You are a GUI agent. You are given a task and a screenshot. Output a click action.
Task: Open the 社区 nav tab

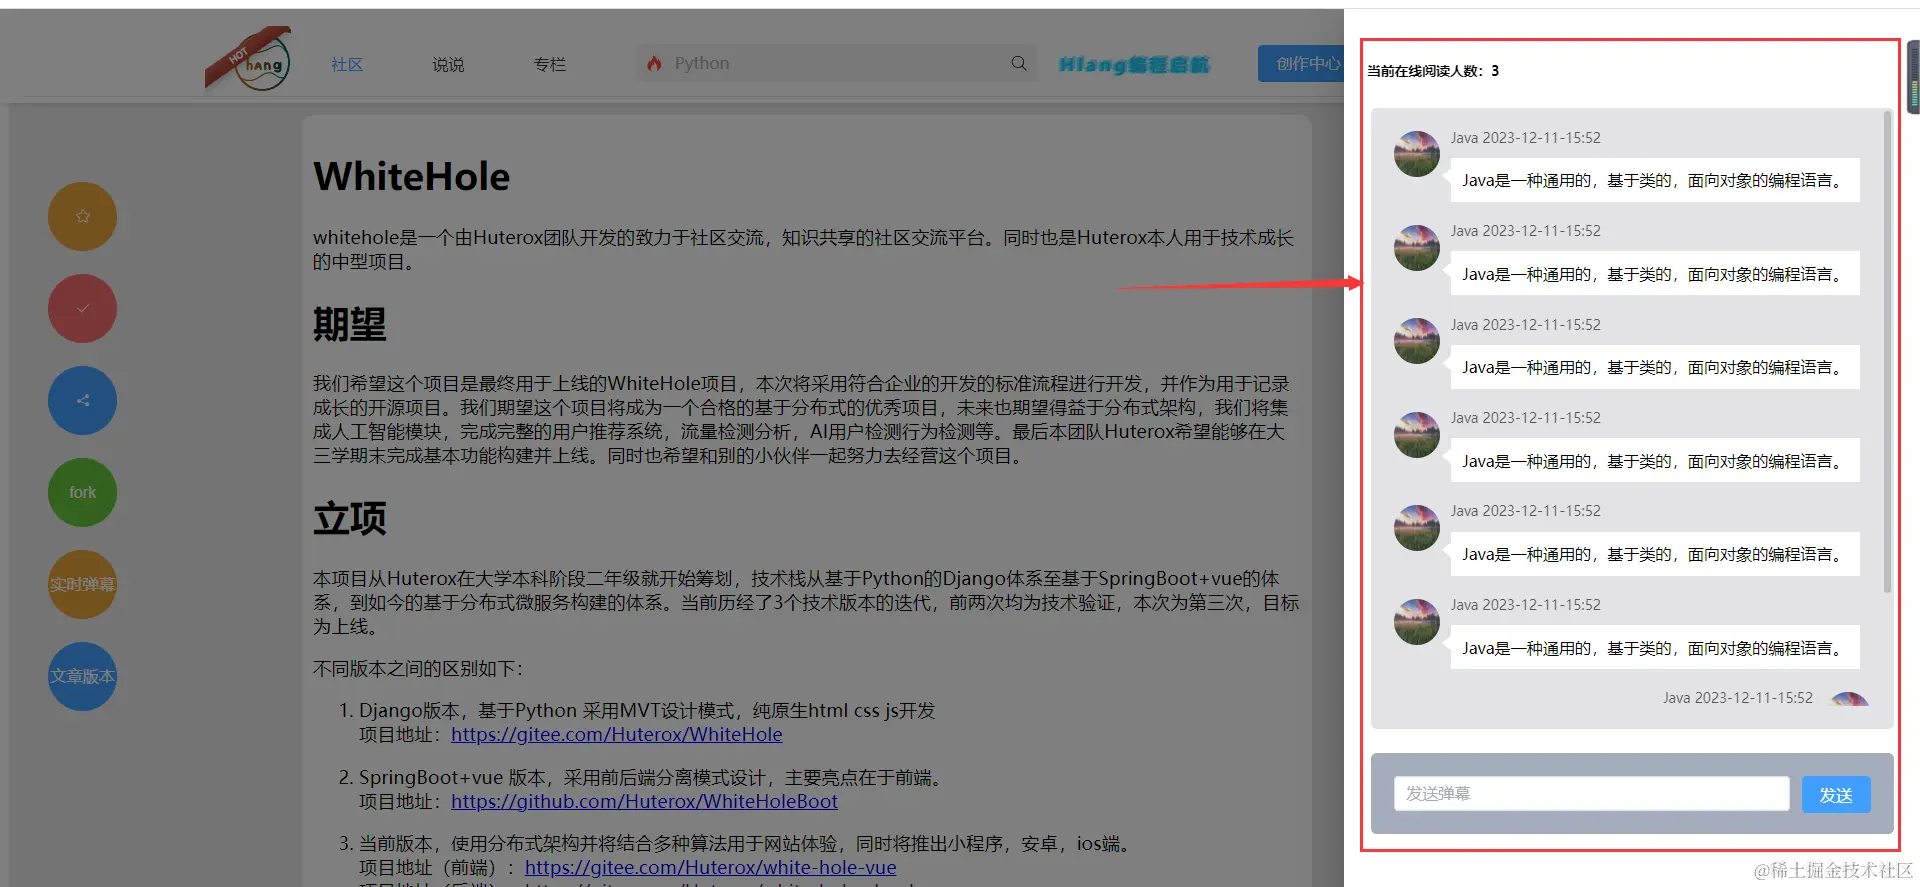click(347, 64)
